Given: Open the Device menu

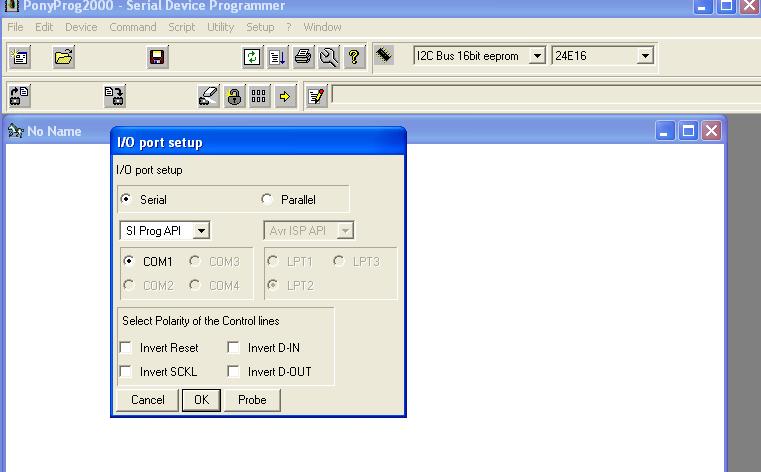Looking at the screenshot, I should [x=81, y=27].
